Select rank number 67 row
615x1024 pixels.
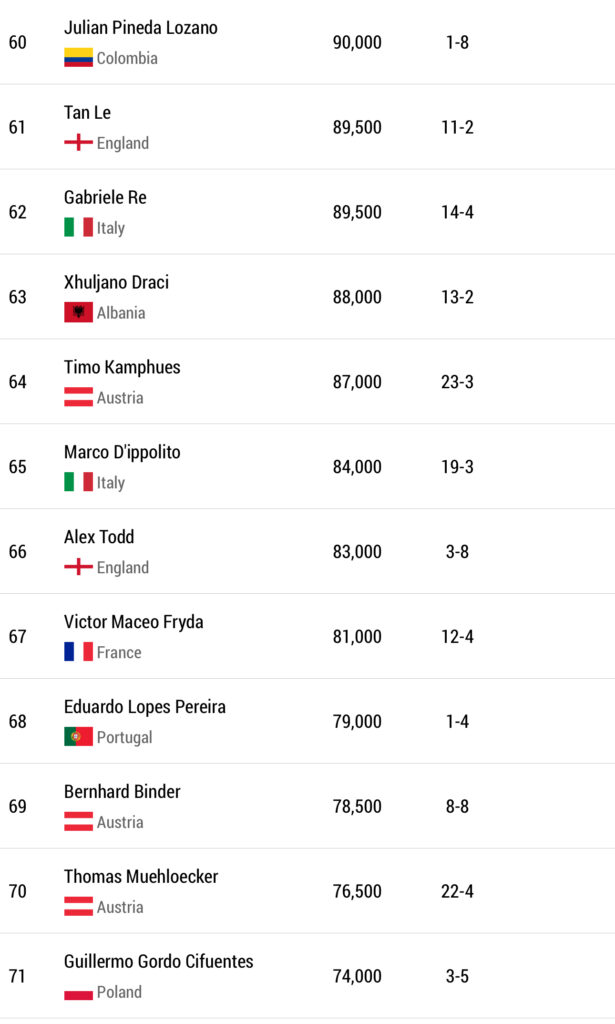(x=18, y=637)
